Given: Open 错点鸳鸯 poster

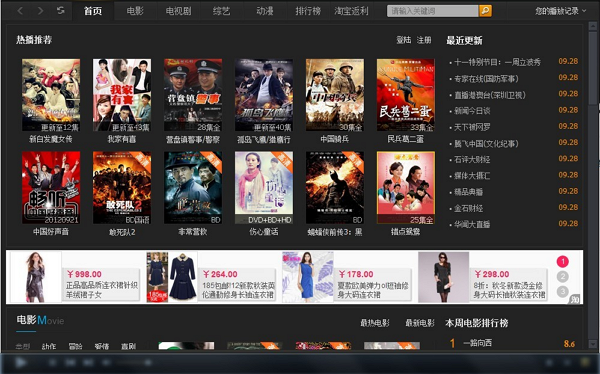Looking at the screenshot, I should [406, 188].
